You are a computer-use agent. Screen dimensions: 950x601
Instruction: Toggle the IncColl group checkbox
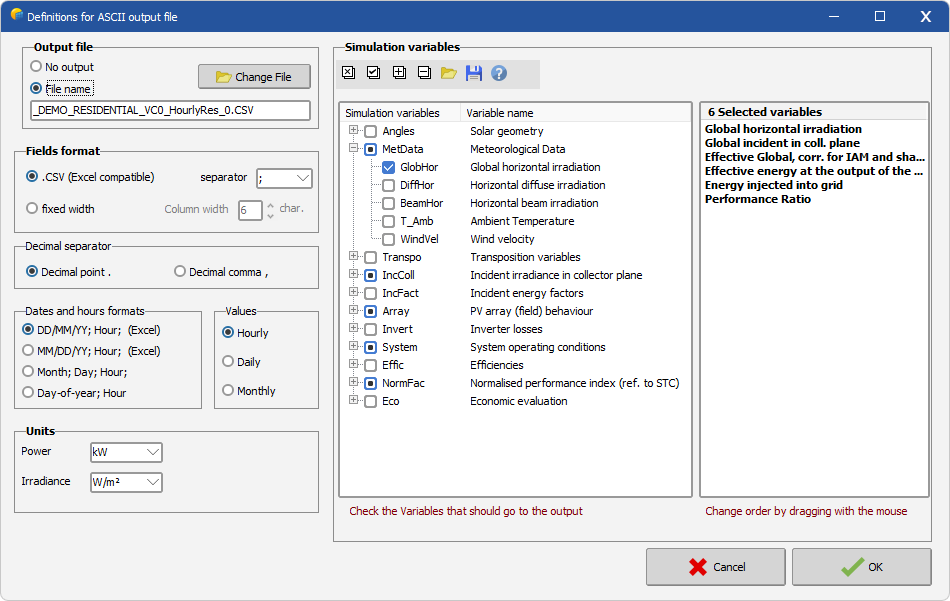tap(371, 276)
